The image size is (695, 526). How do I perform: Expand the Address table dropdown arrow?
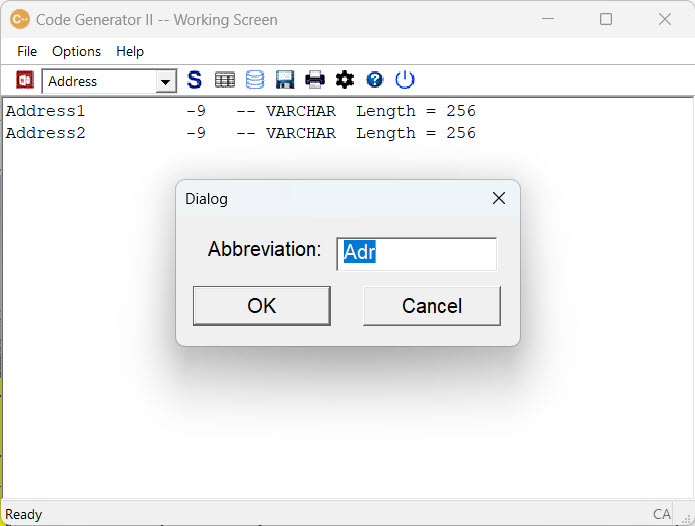click(x=166, y=82)
